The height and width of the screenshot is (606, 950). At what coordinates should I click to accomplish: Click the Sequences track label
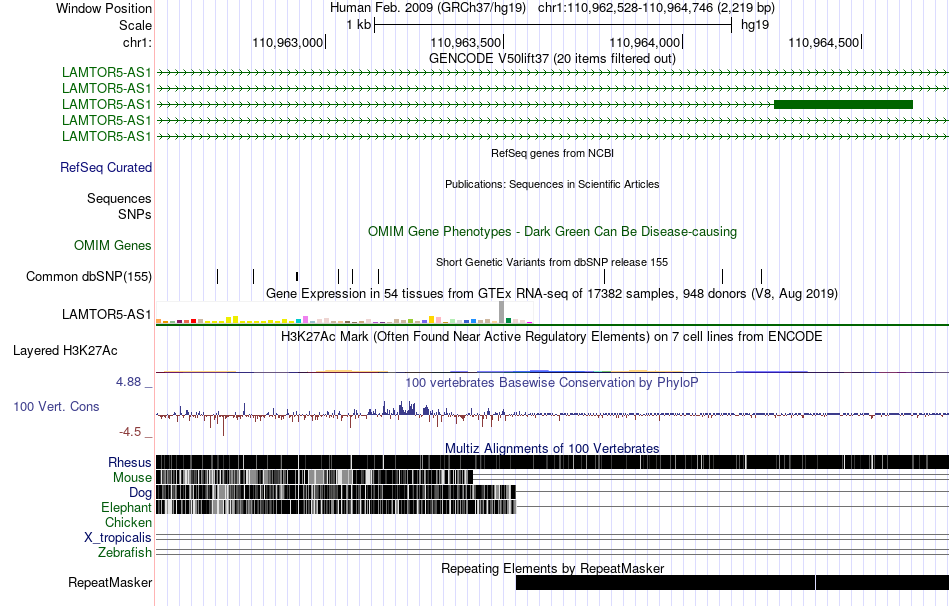[119, 198]
